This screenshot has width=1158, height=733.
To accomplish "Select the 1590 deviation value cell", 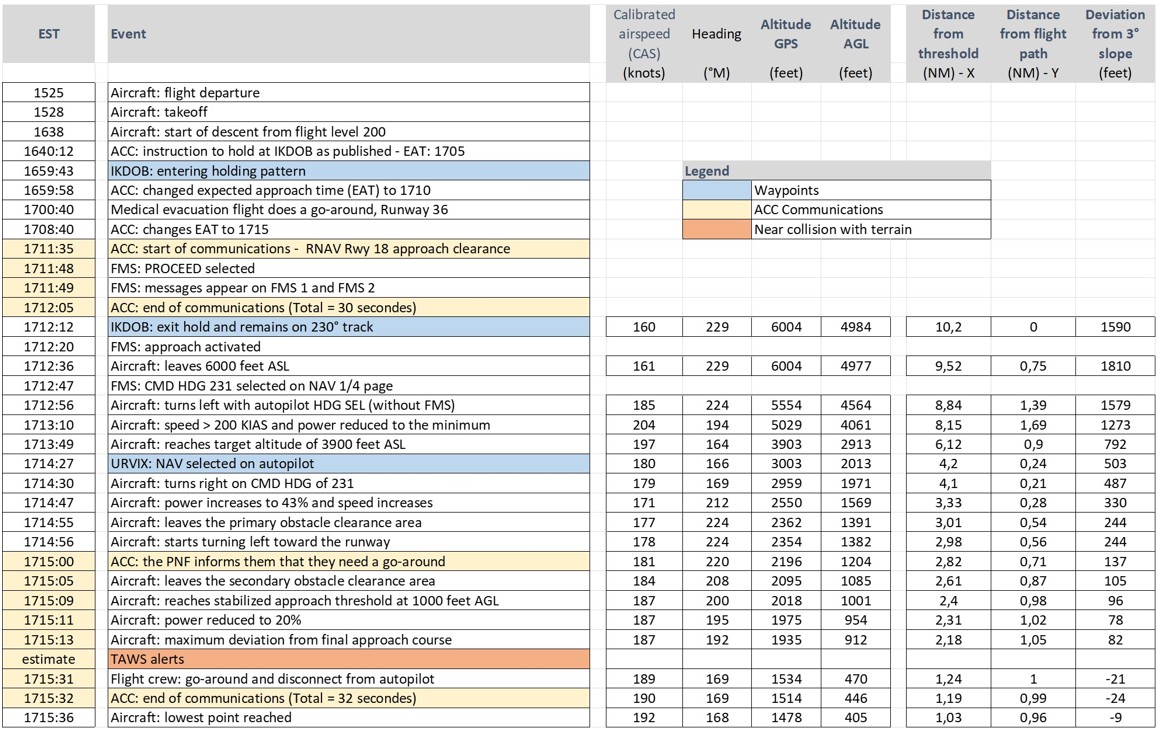I will (1114, 326).
